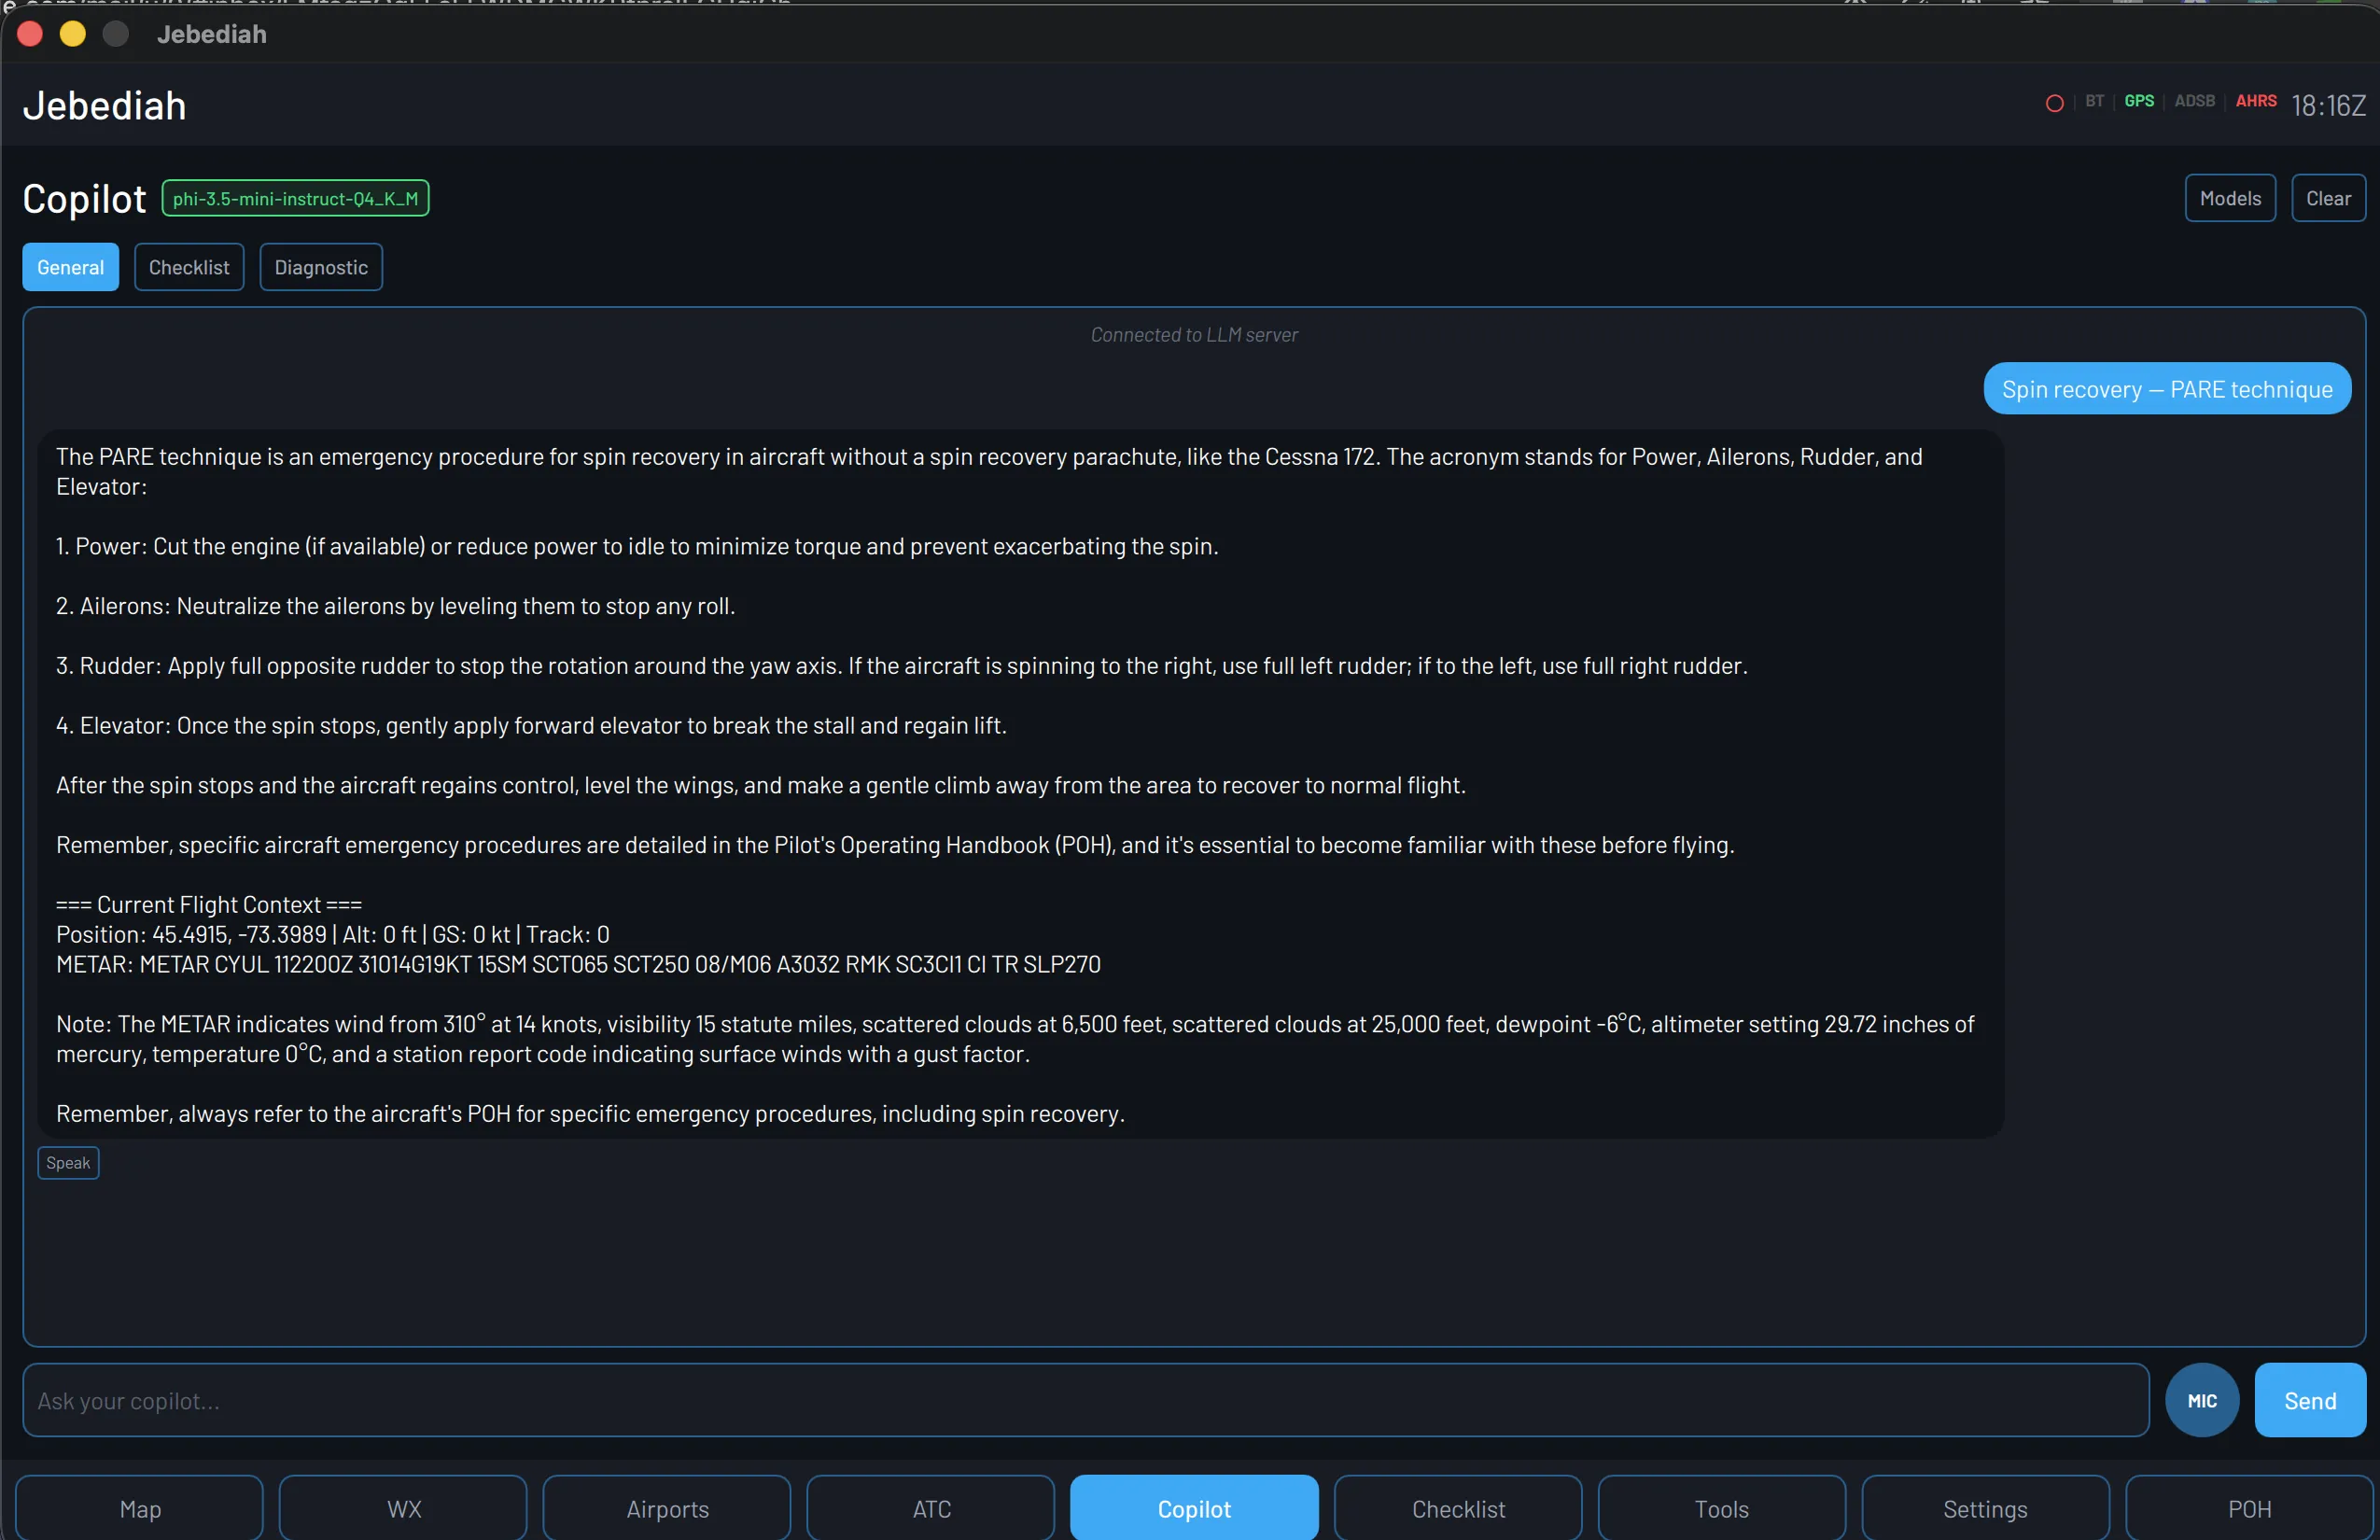Clear the copilot conversation
Screen dimensions: 2380x1540
2327,198
